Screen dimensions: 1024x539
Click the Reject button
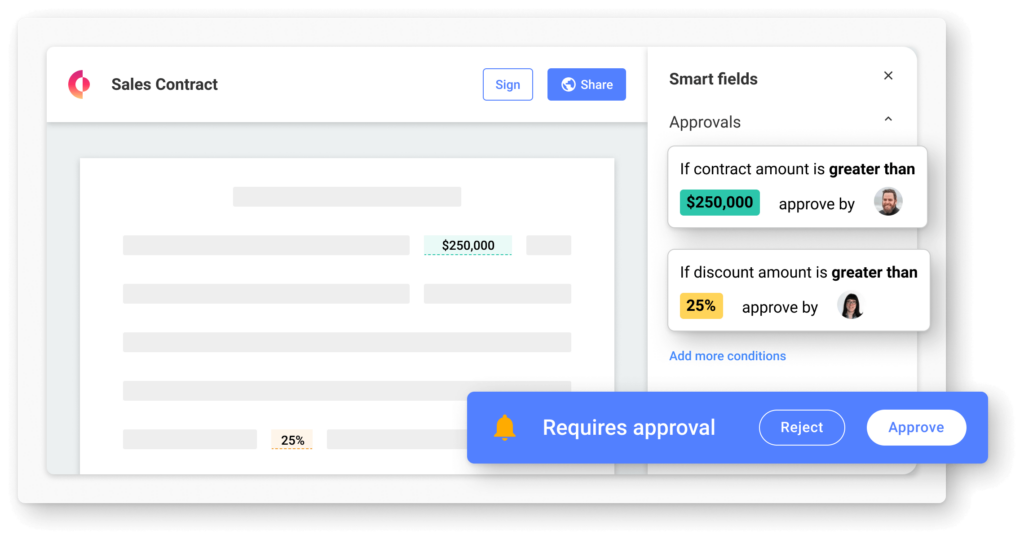(801, 427)
